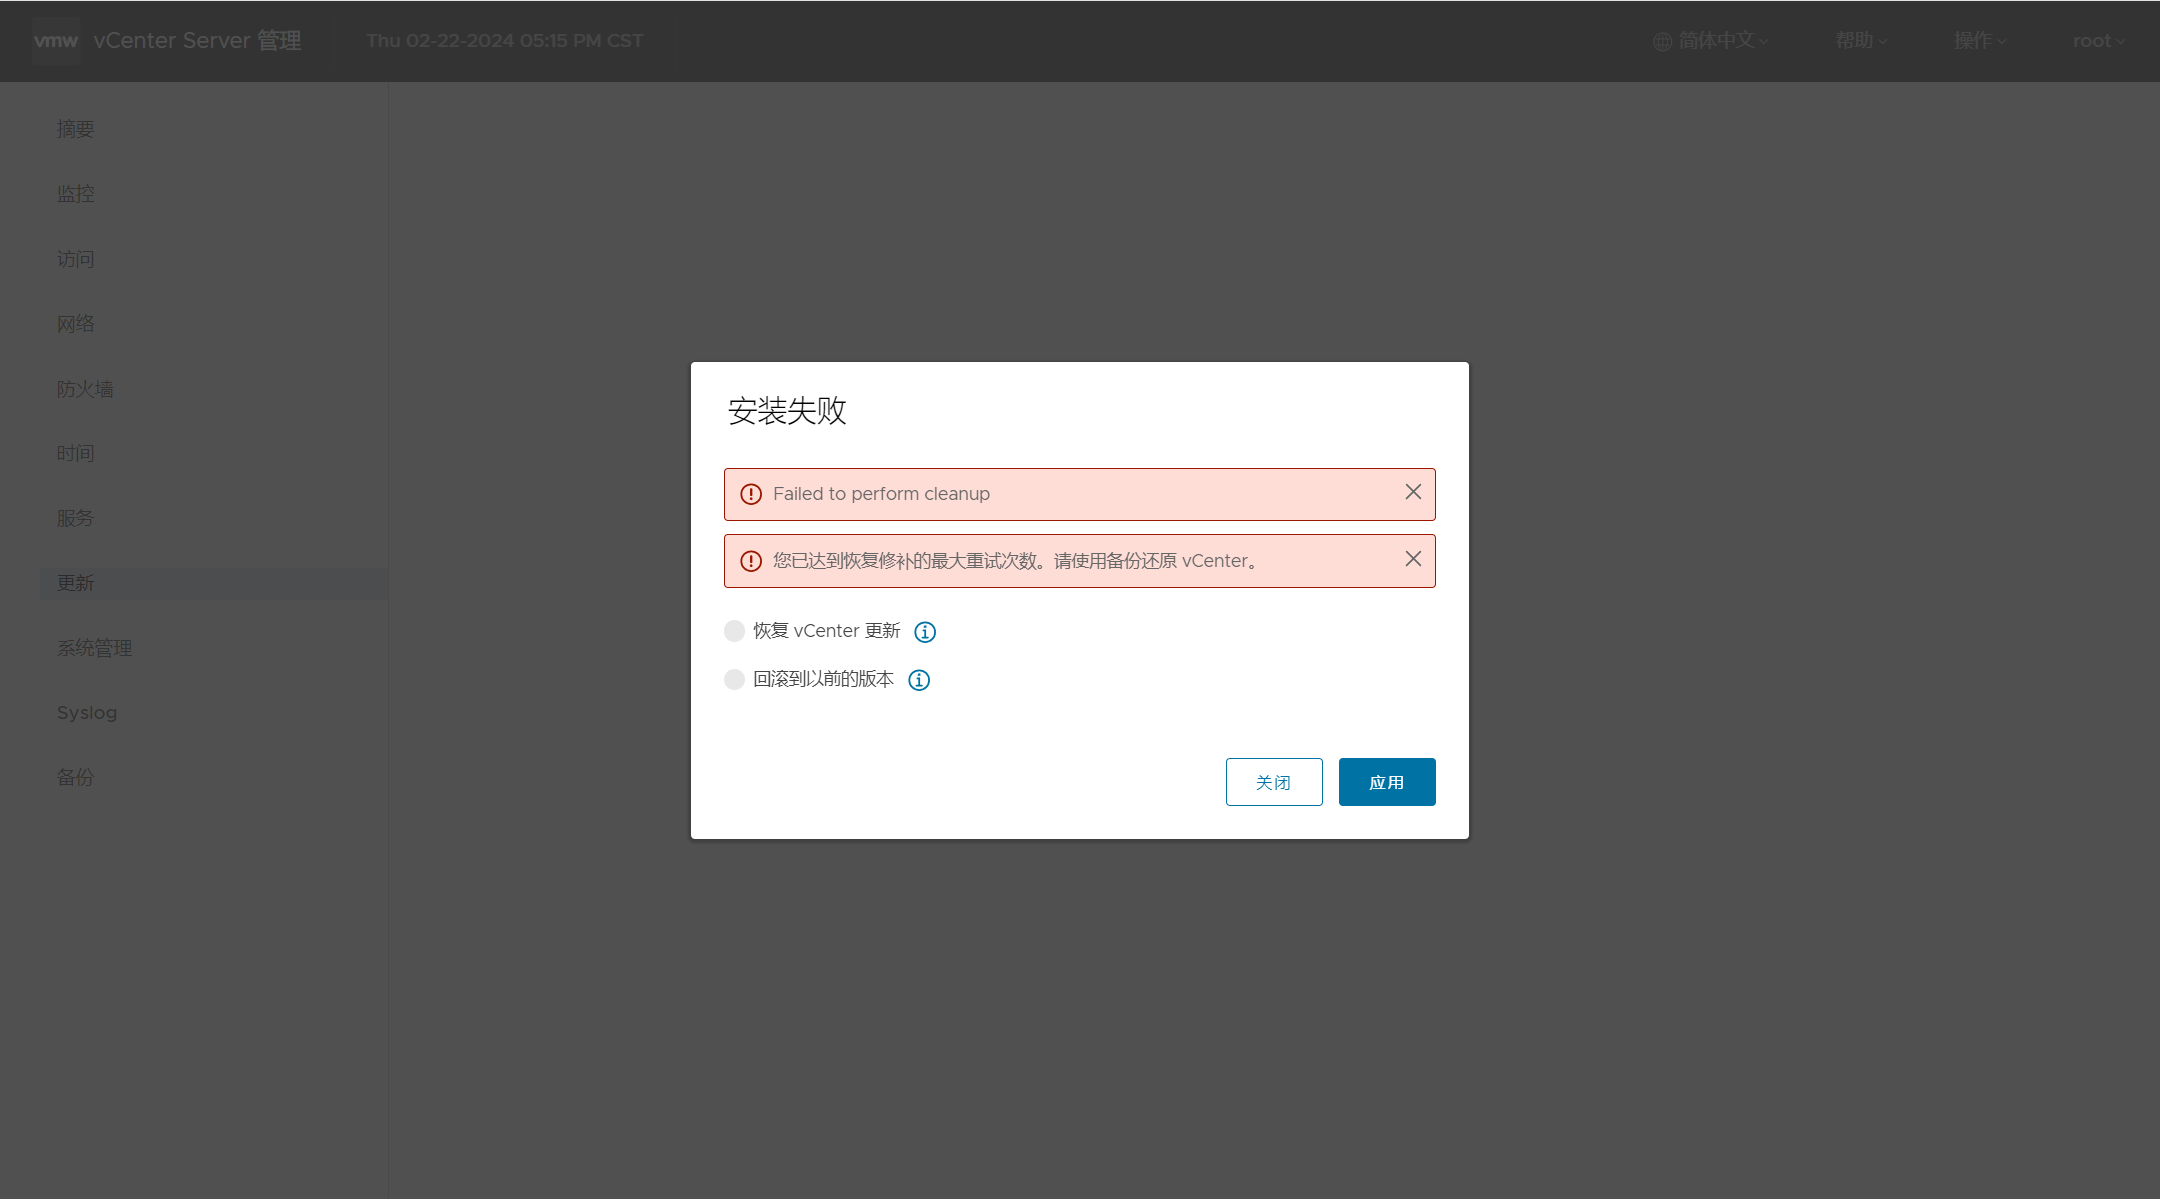This screenshot has width=2160, height=1199.
Task: Dismiss the 'Failed to perform cleanup' alert
Action: (x=1413, y=492)
